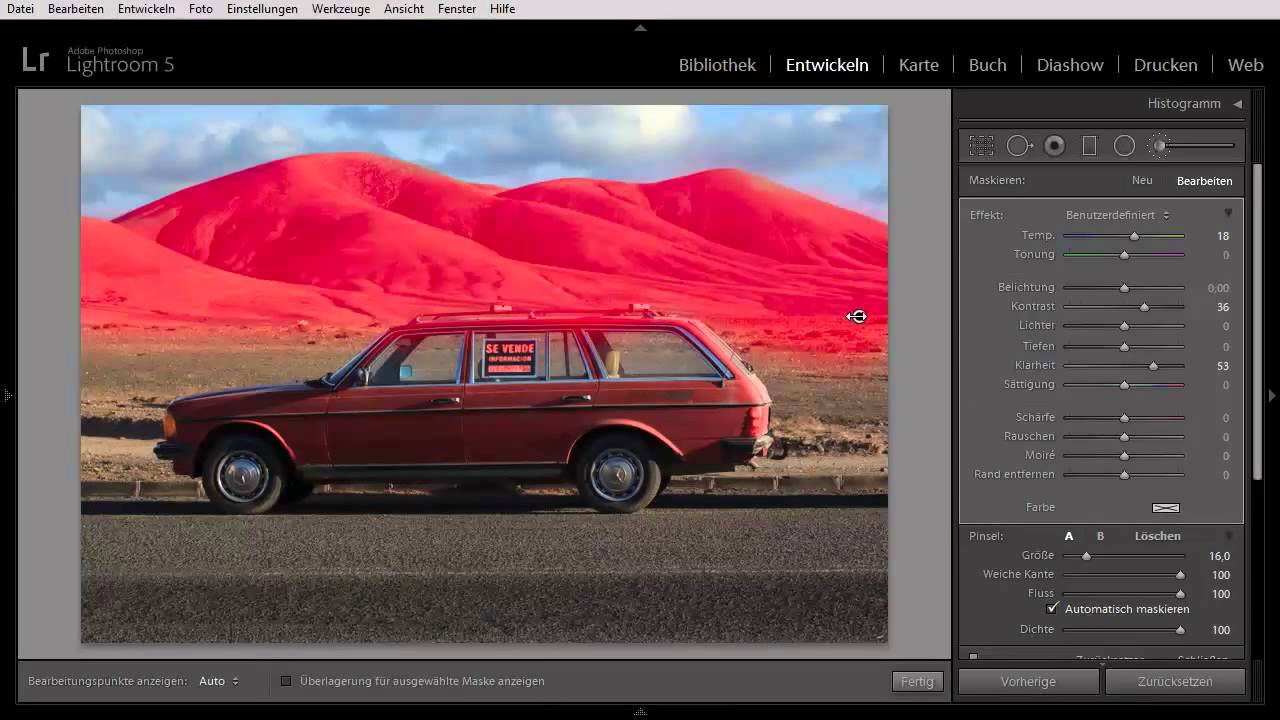1280x720 pixels.
Task: Open the Hilfe menu
Action: pos(503,9)
